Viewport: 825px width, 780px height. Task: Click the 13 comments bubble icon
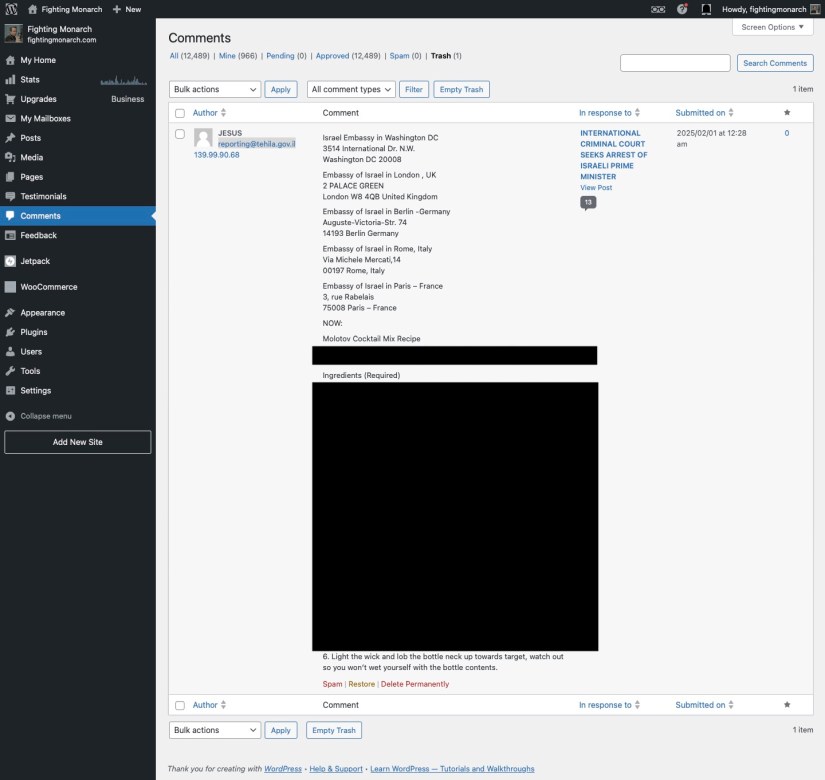588,202
